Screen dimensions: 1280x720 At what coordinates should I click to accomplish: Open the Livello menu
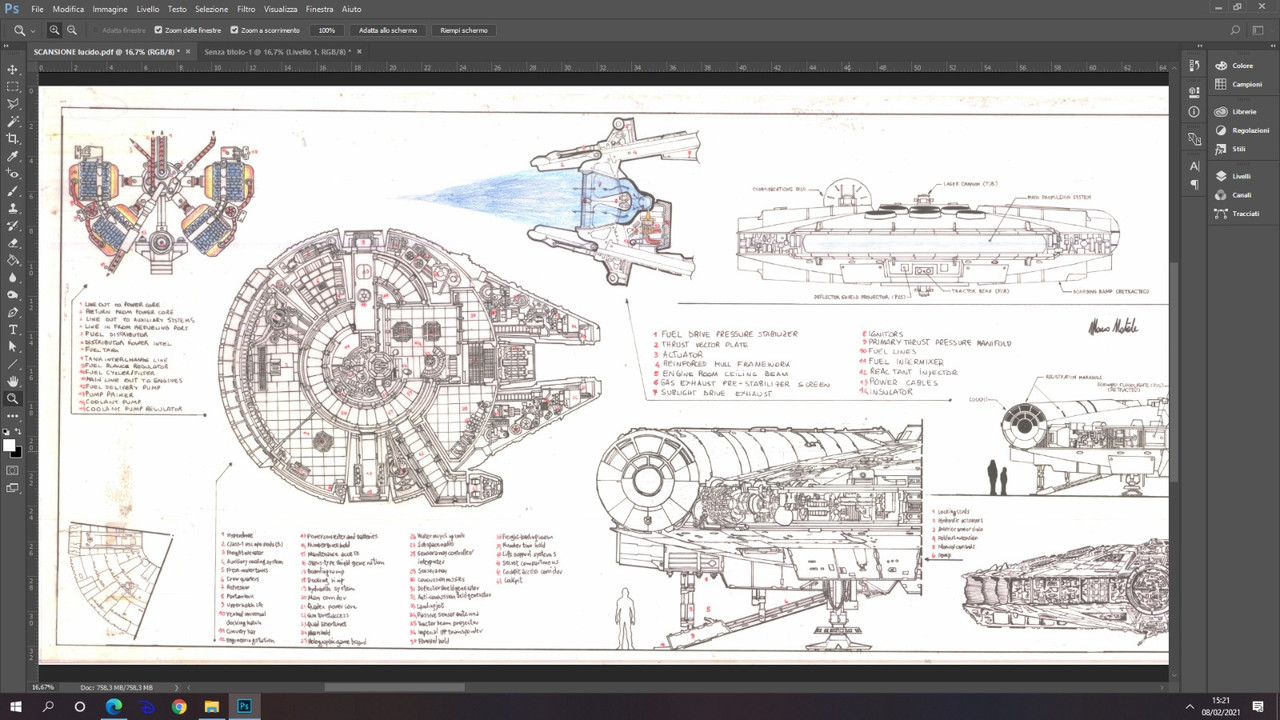coord(147,9)
